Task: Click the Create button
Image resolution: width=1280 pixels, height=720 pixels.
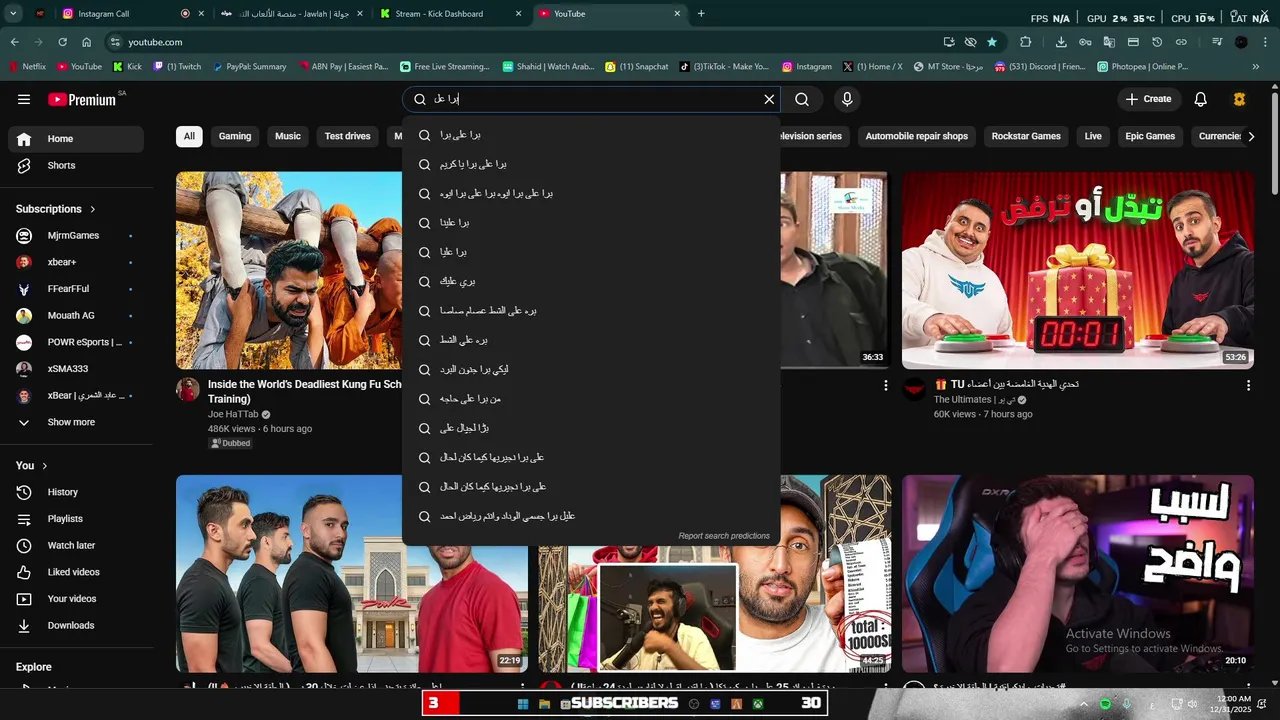Action: pos(1148,99)
